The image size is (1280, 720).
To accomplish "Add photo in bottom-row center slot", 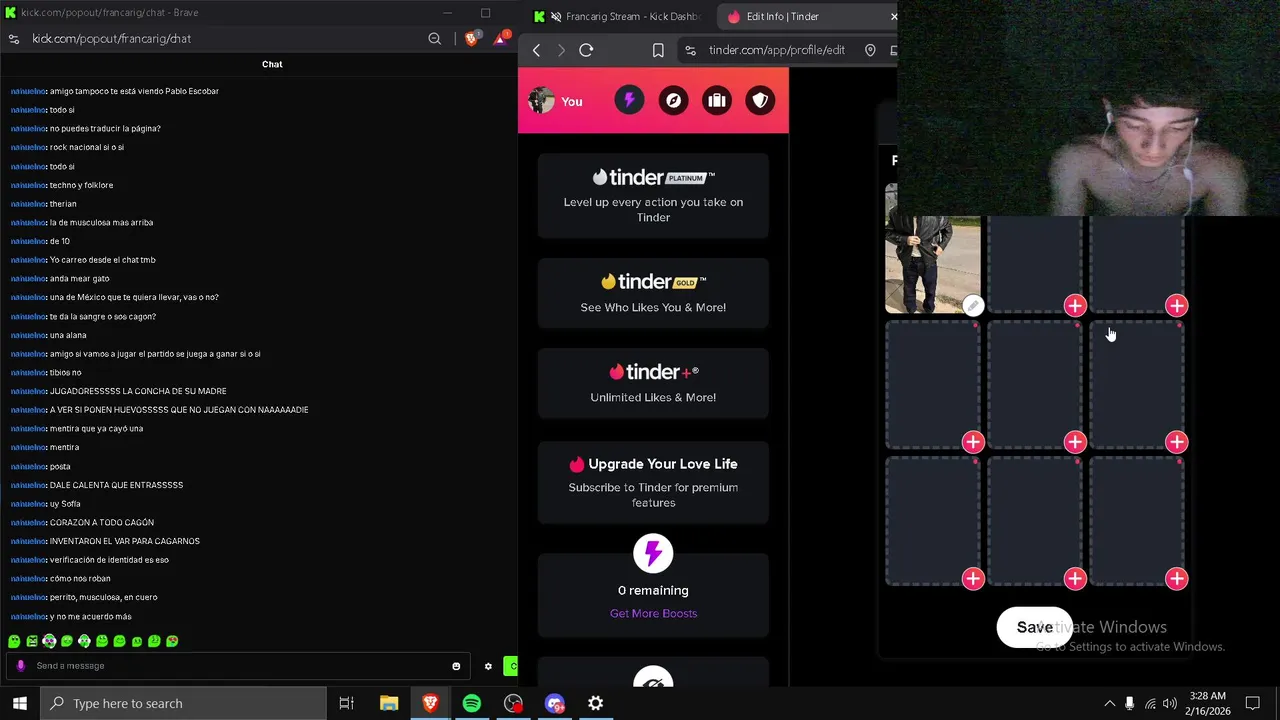I will (x=1075, y=578).
